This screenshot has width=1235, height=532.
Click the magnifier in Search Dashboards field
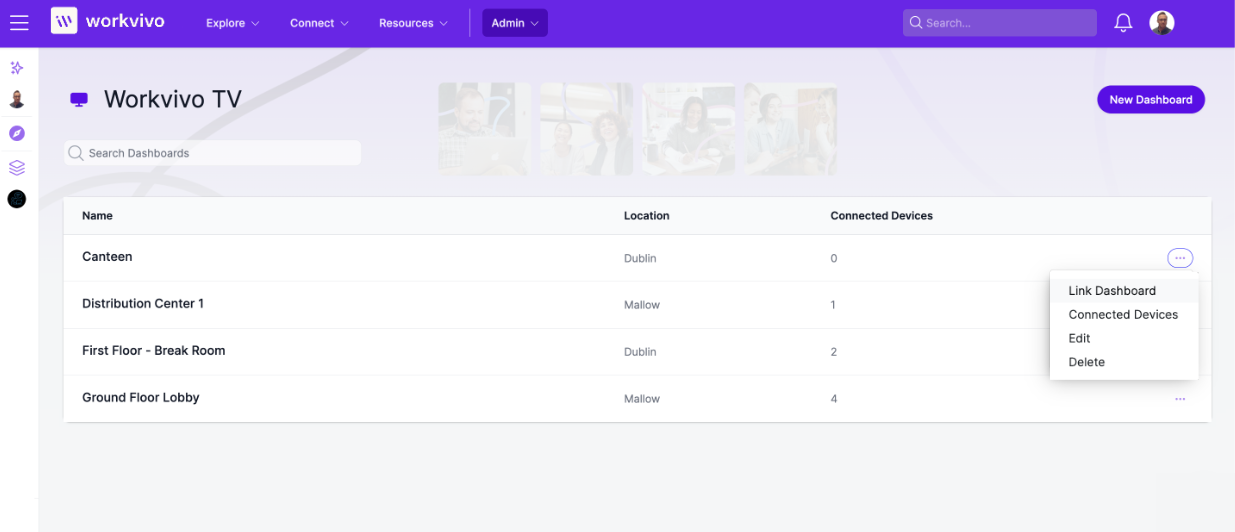[x=76, y=153]
